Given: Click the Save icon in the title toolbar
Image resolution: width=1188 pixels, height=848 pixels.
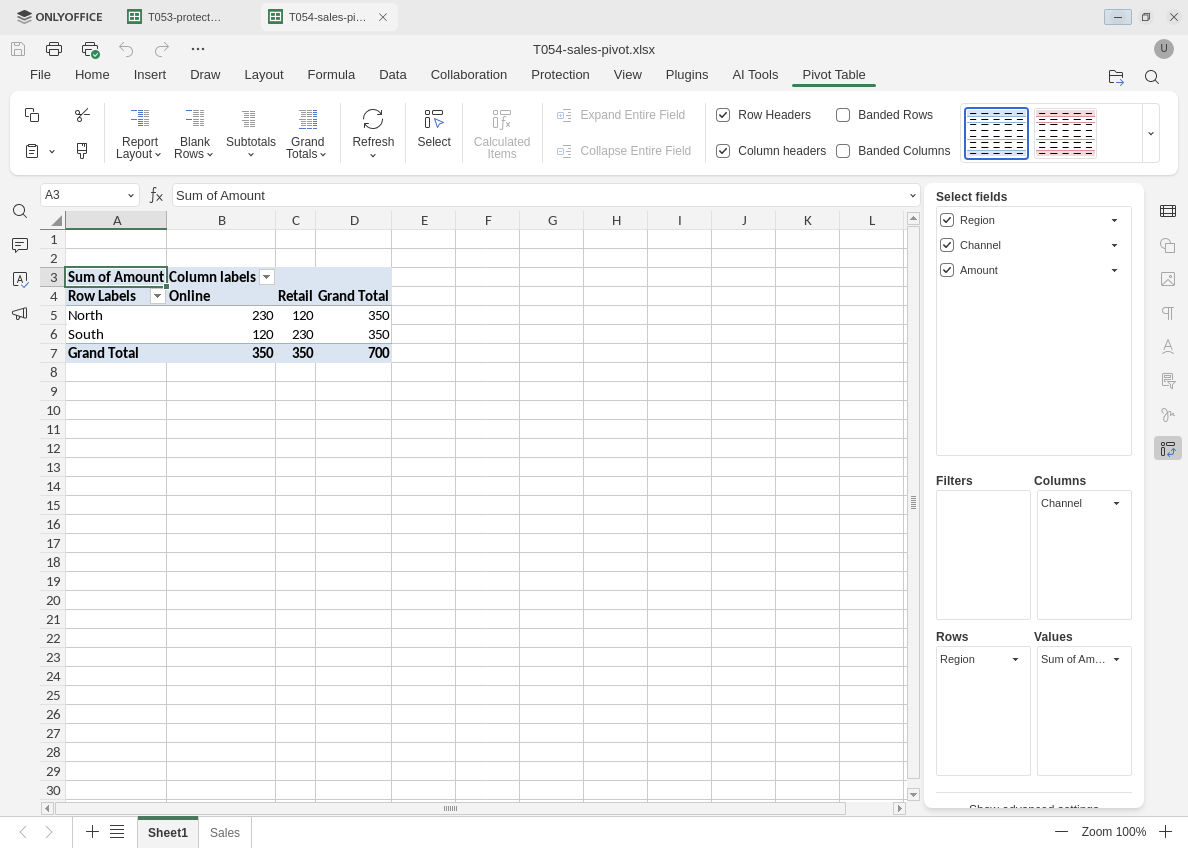Looking at the screenshot, I should click(18, 49).
